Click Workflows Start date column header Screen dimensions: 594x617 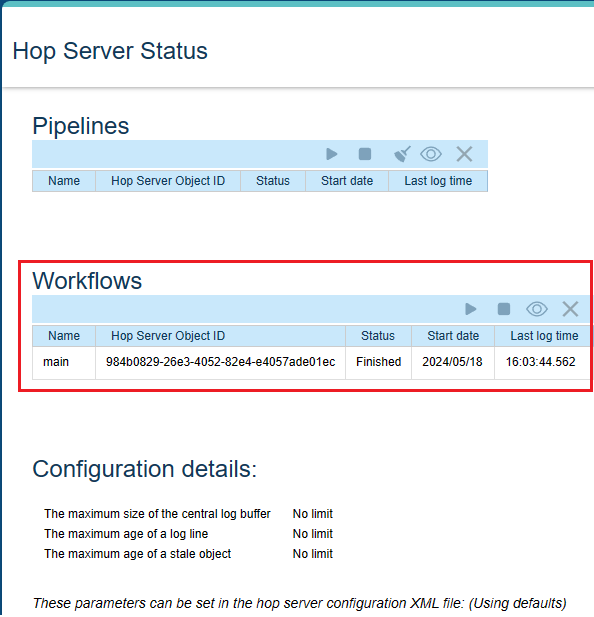click(453, 336)
